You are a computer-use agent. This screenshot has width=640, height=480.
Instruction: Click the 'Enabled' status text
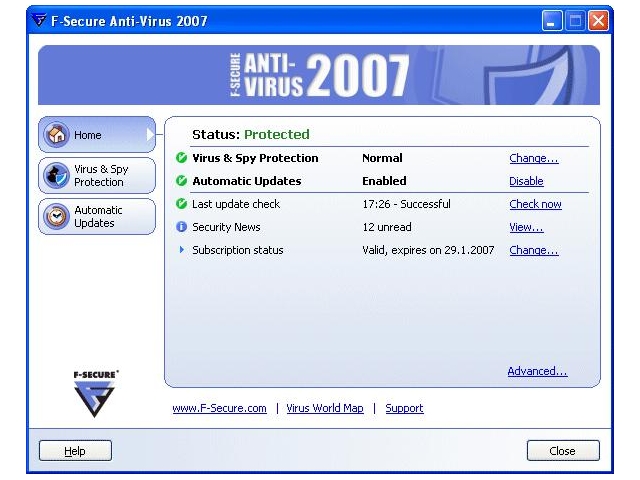384,181
